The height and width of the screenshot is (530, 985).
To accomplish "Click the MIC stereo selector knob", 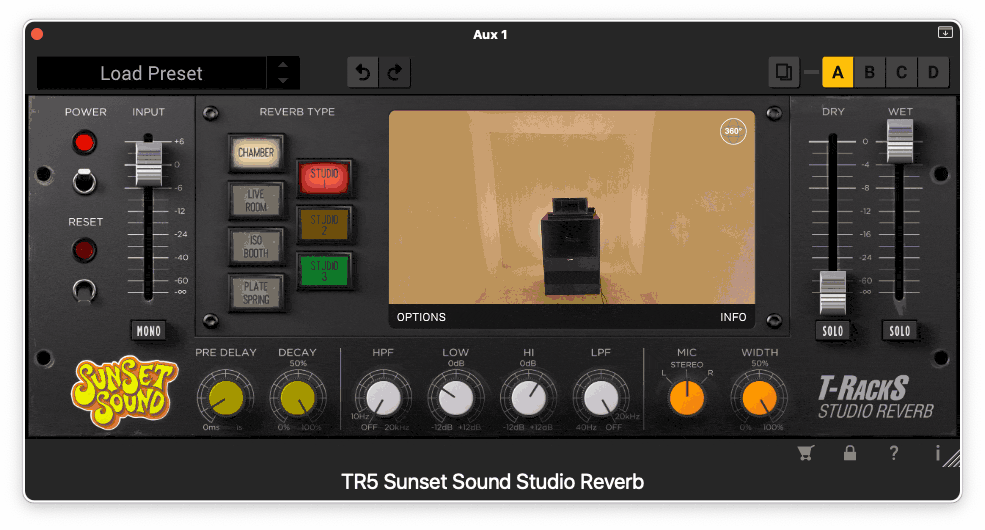I will point(687,398).
